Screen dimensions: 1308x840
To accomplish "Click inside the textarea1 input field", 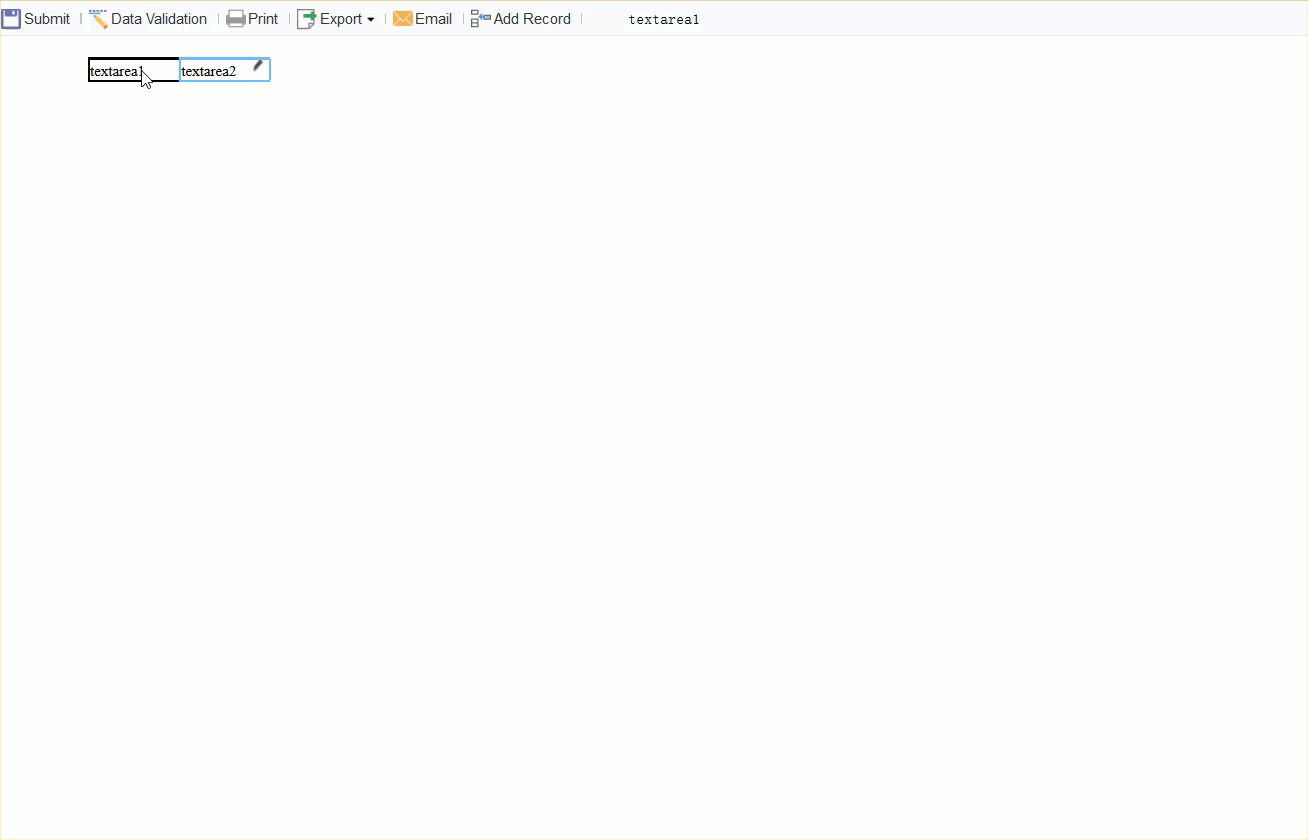I will tap(130, 70).
